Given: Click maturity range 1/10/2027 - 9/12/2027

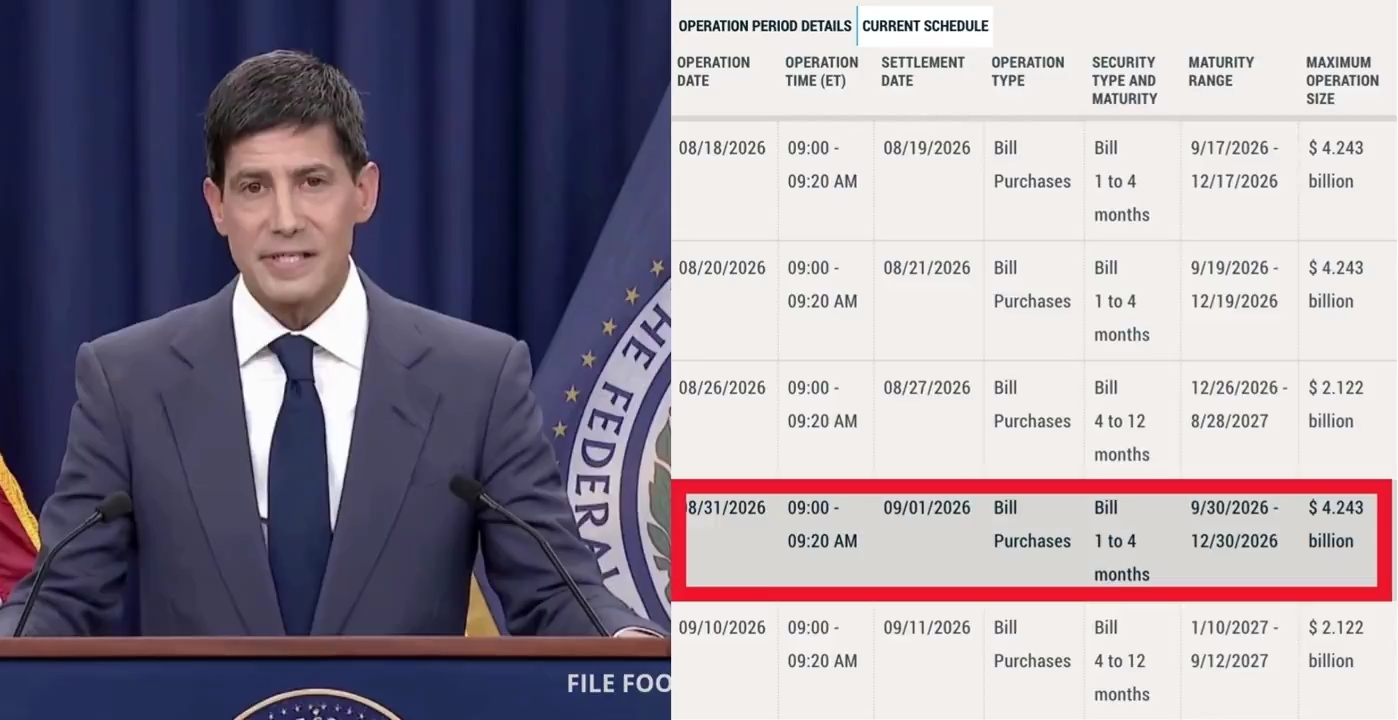Looking at the screenshot, I should click(1234, 645).
